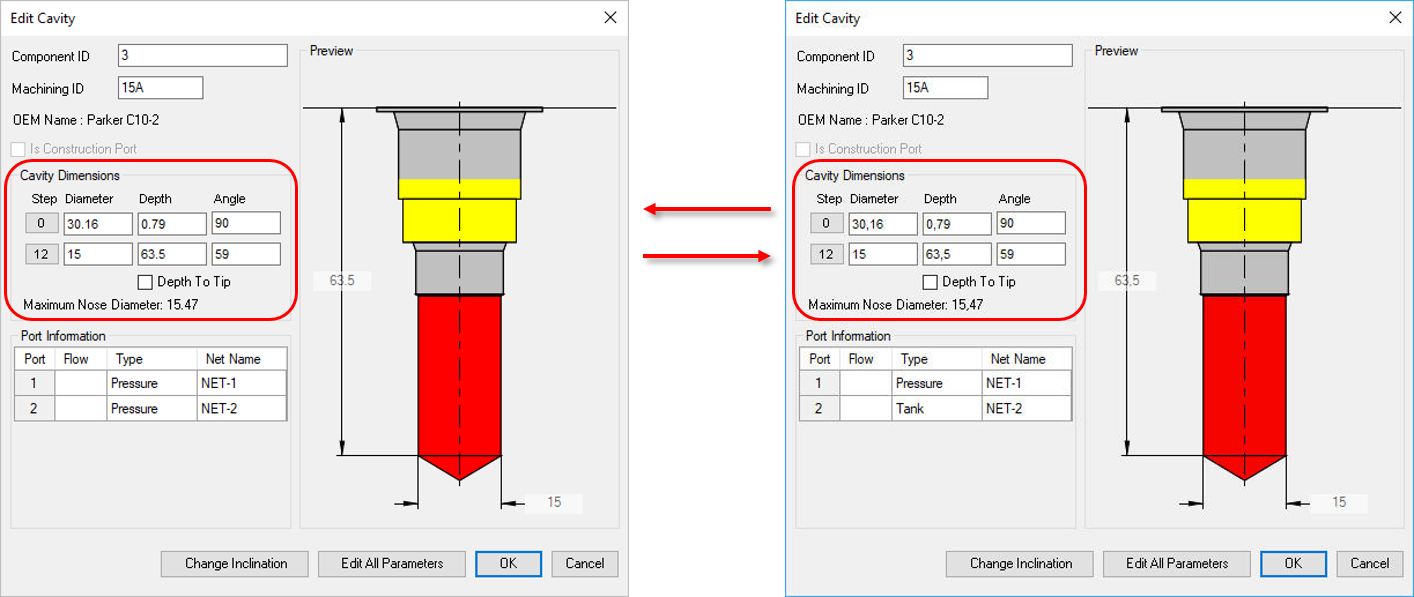Image resolution: width=1414 pixels, height=597 pixels.
Task: Confirm with OK in left dialog
Action: (x=508, y=564)
